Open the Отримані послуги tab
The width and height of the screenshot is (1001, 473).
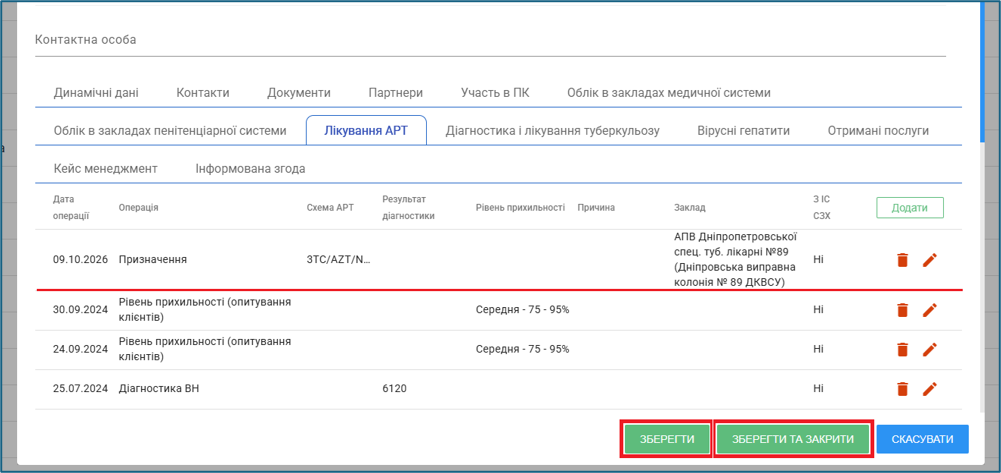[x=878, y=131]
